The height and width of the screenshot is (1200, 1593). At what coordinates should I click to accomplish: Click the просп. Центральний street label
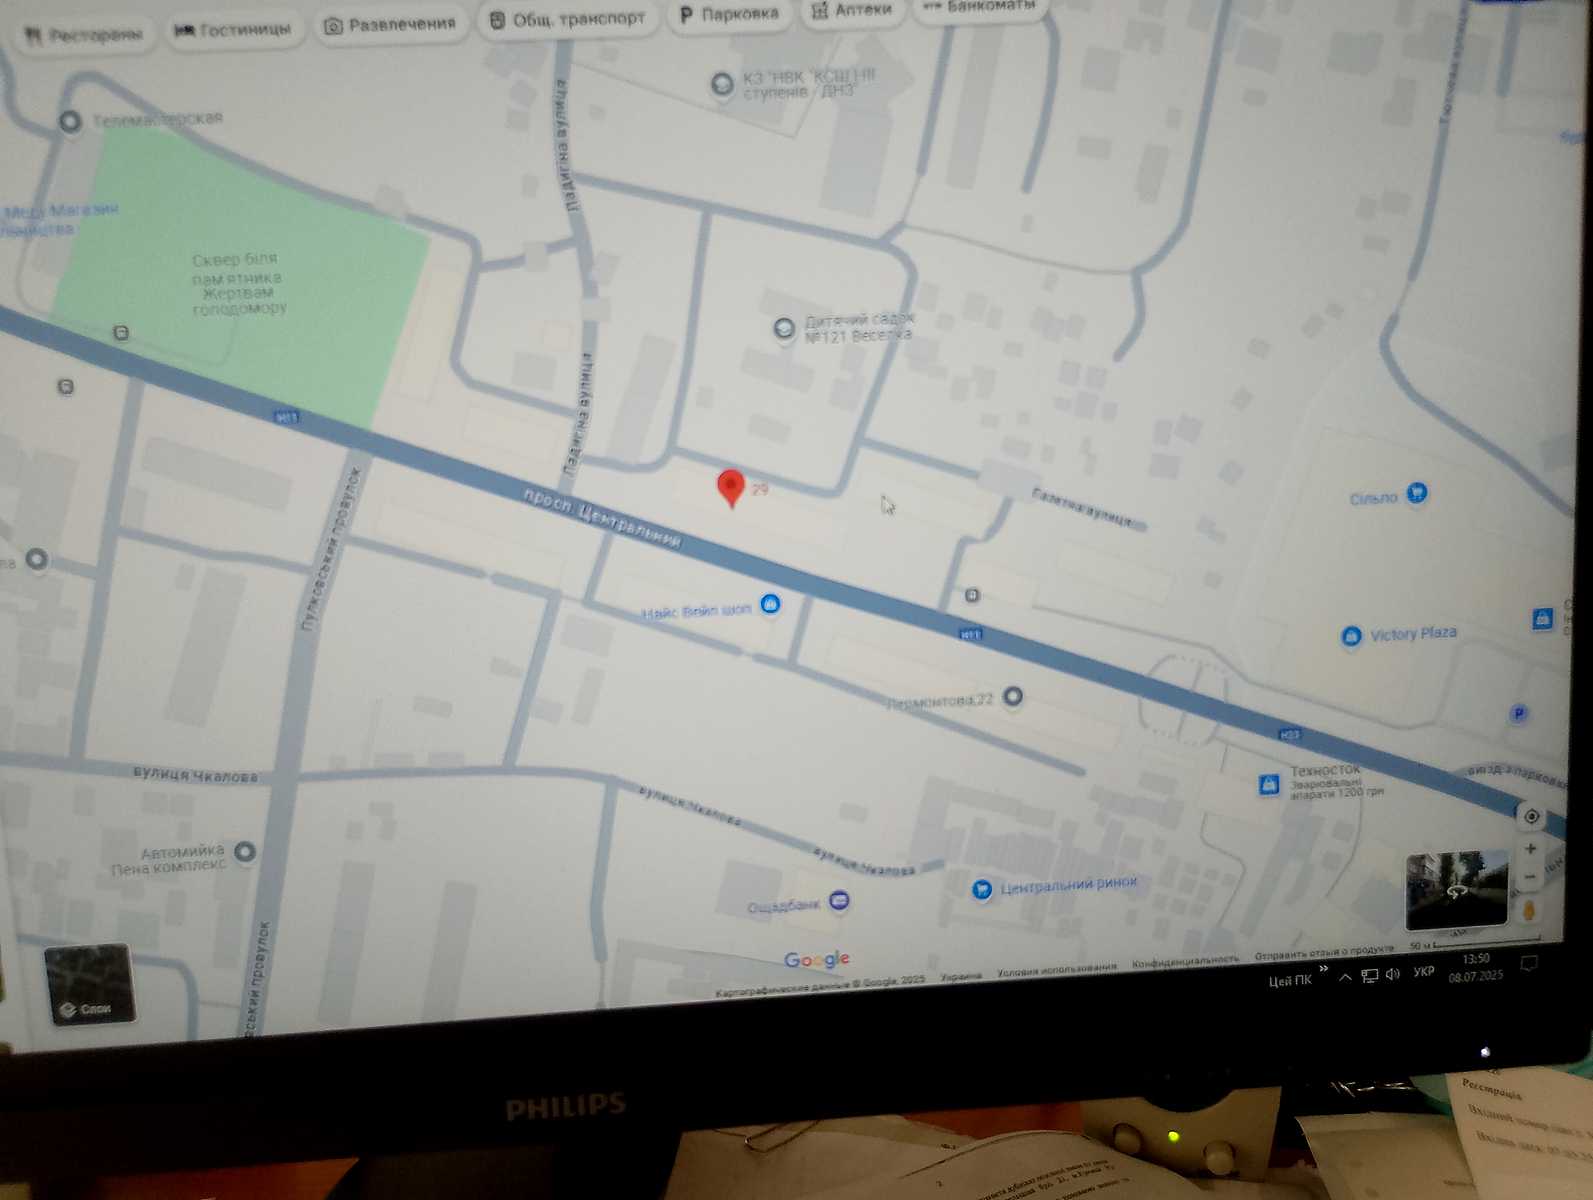coord(603,519)
